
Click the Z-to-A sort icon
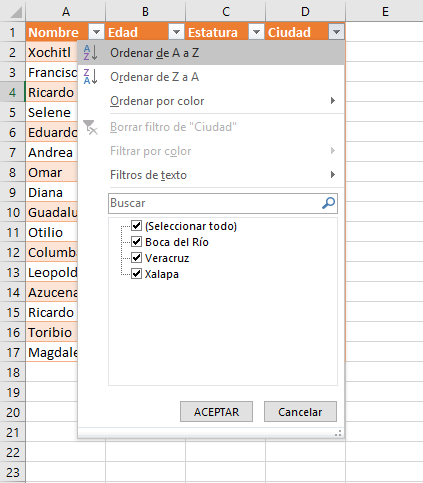(x=90, y=77)
